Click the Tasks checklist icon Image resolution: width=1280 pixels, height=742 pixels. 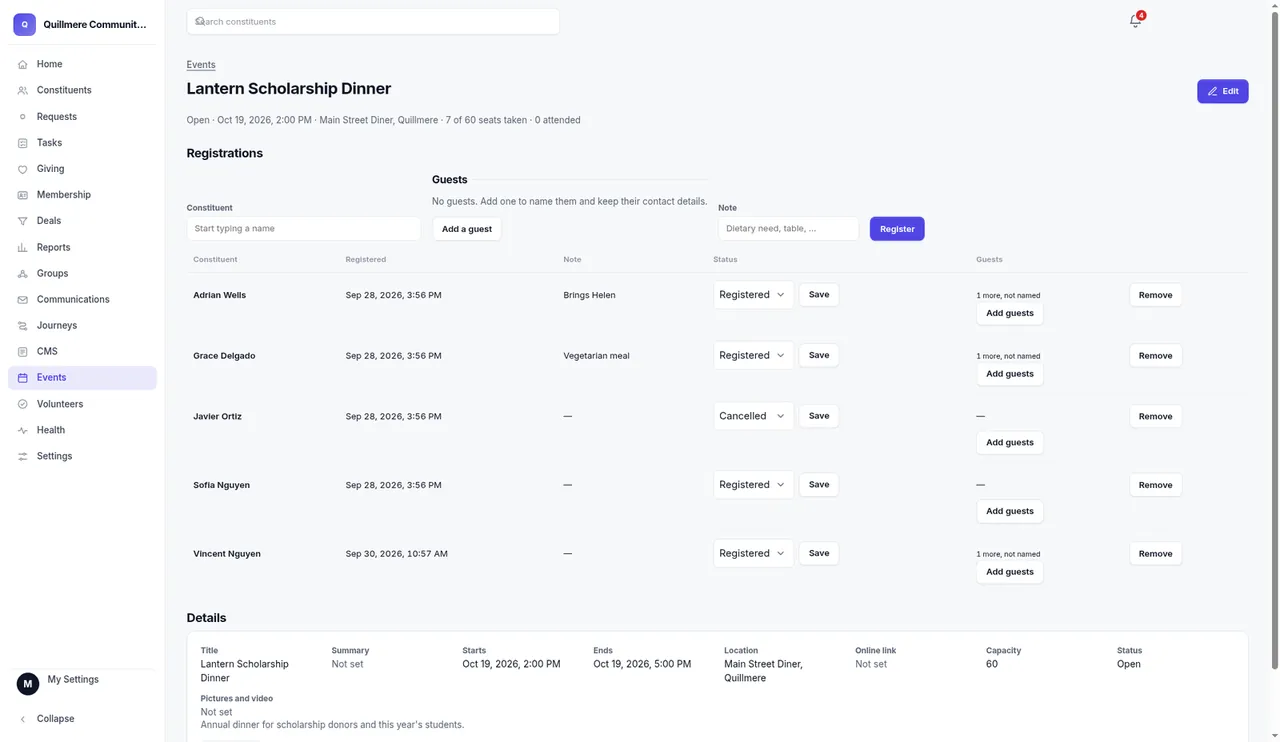(x=23, y=143)
